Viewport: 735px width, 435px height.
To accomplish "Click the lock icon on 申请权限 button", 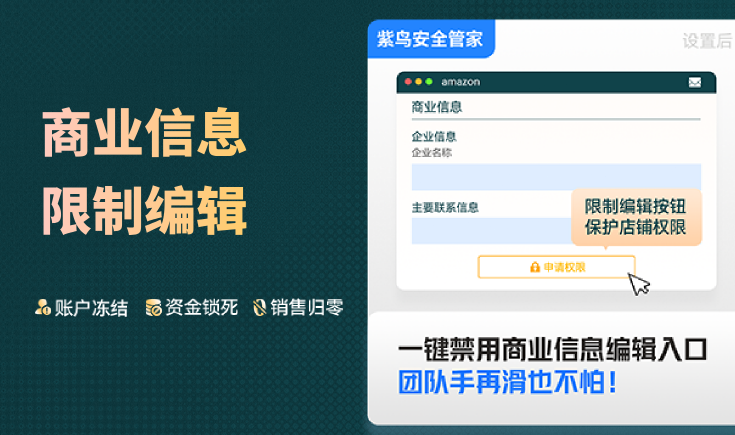I will 535,267.
